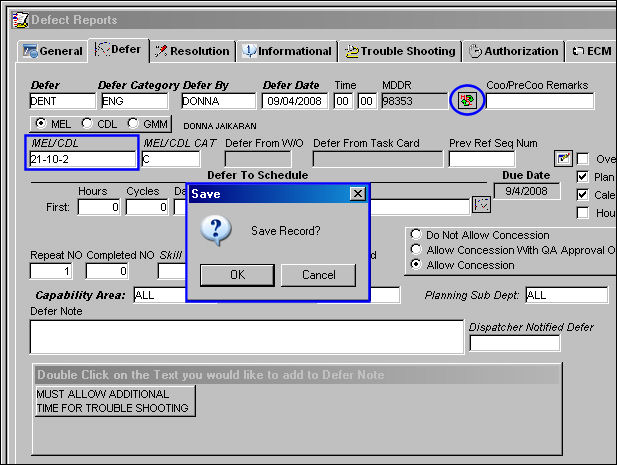
Task: Cancel the Save Record dialog
Action: coord(318,275)
